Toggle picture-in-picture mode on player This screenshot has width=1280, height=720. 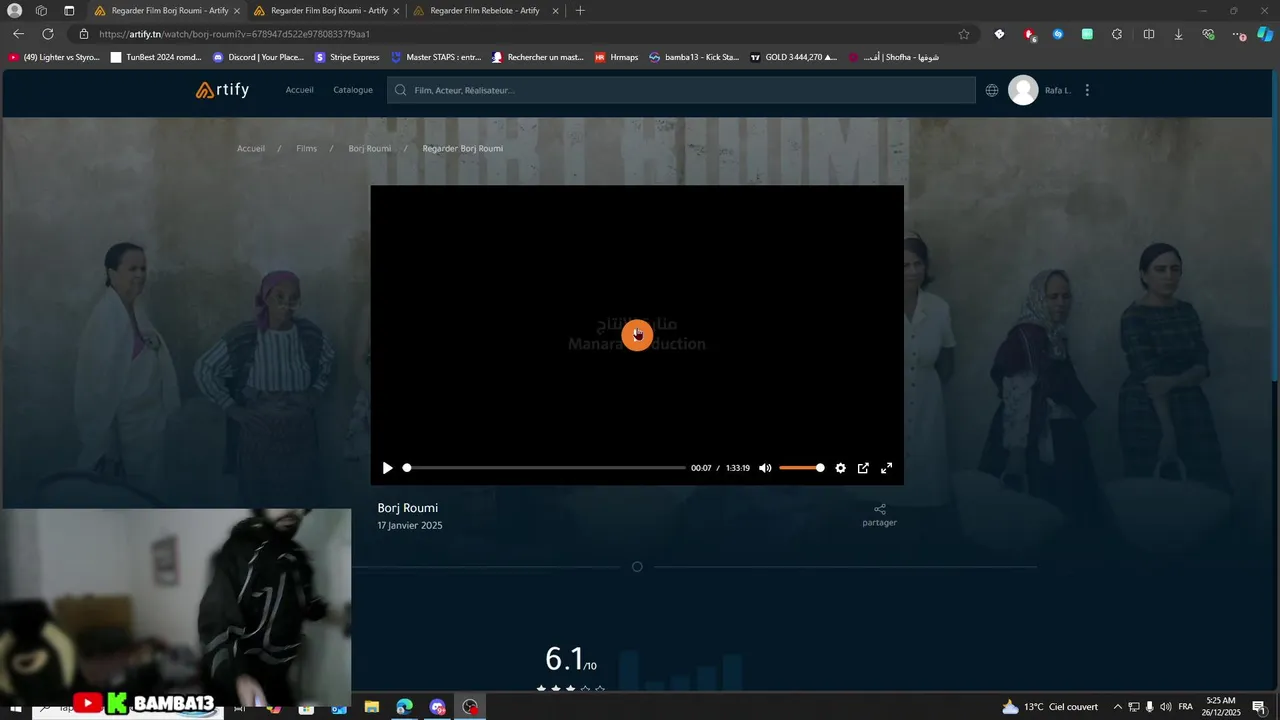[x=863, y=468]
